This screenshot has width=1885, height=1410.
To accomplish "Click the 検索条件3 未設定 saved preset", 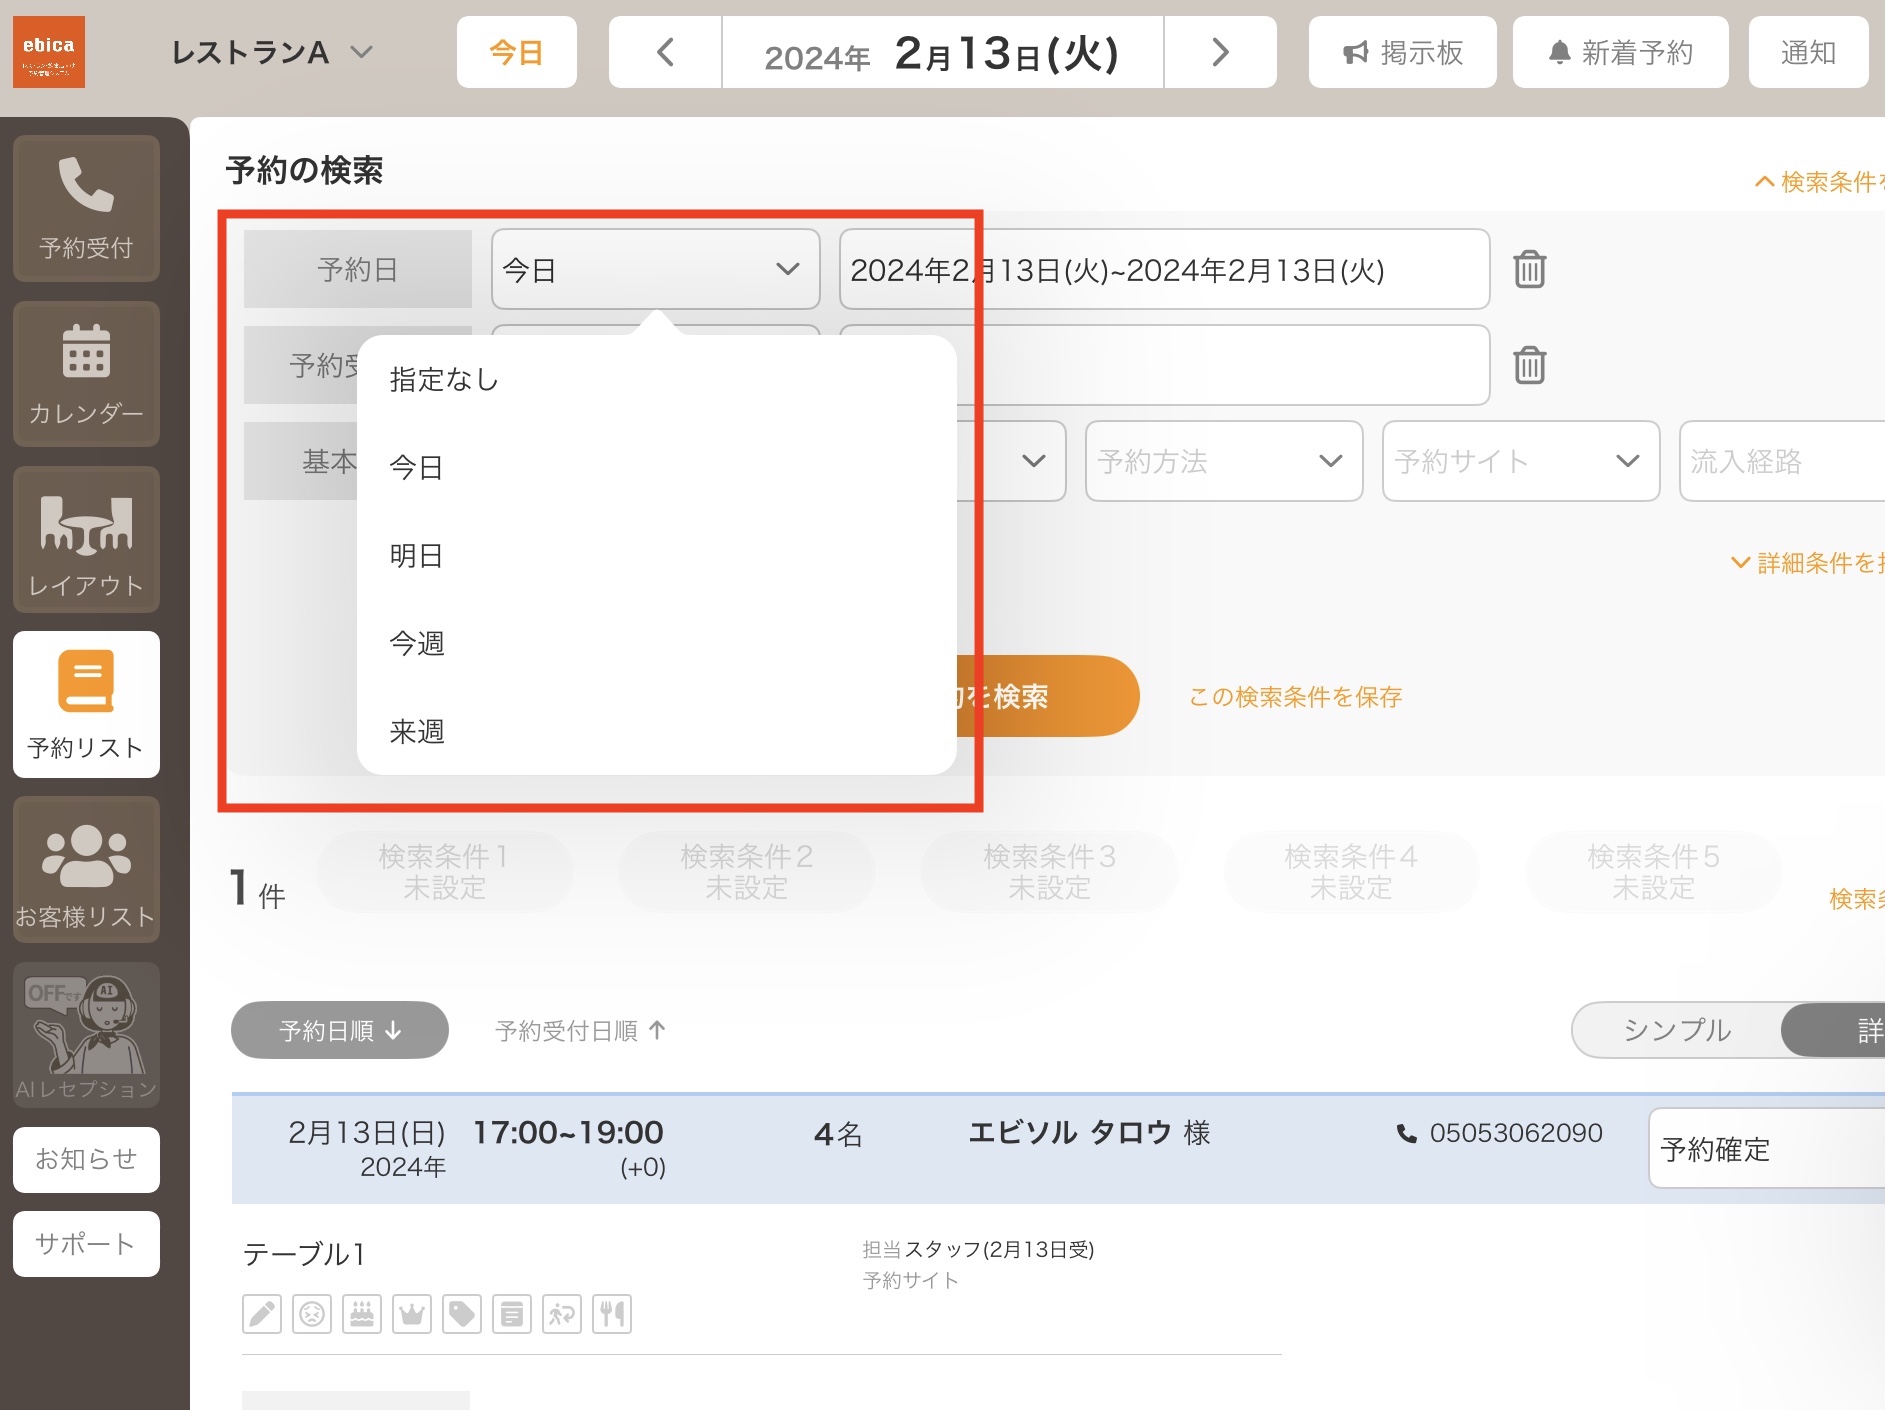I will [1049, 872].
